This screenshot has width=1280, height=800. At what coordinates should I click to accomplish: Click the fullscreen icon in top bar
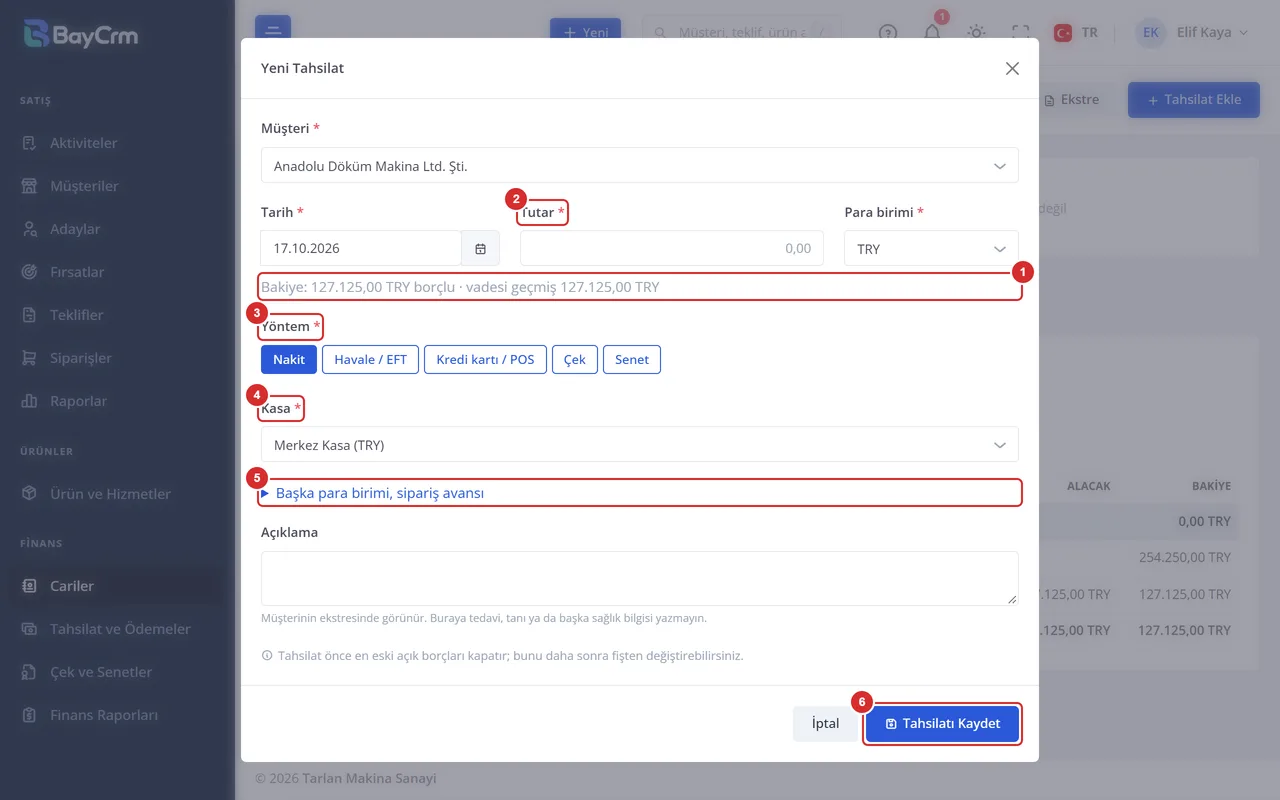pyautogui.click(x=1021, y=32)
